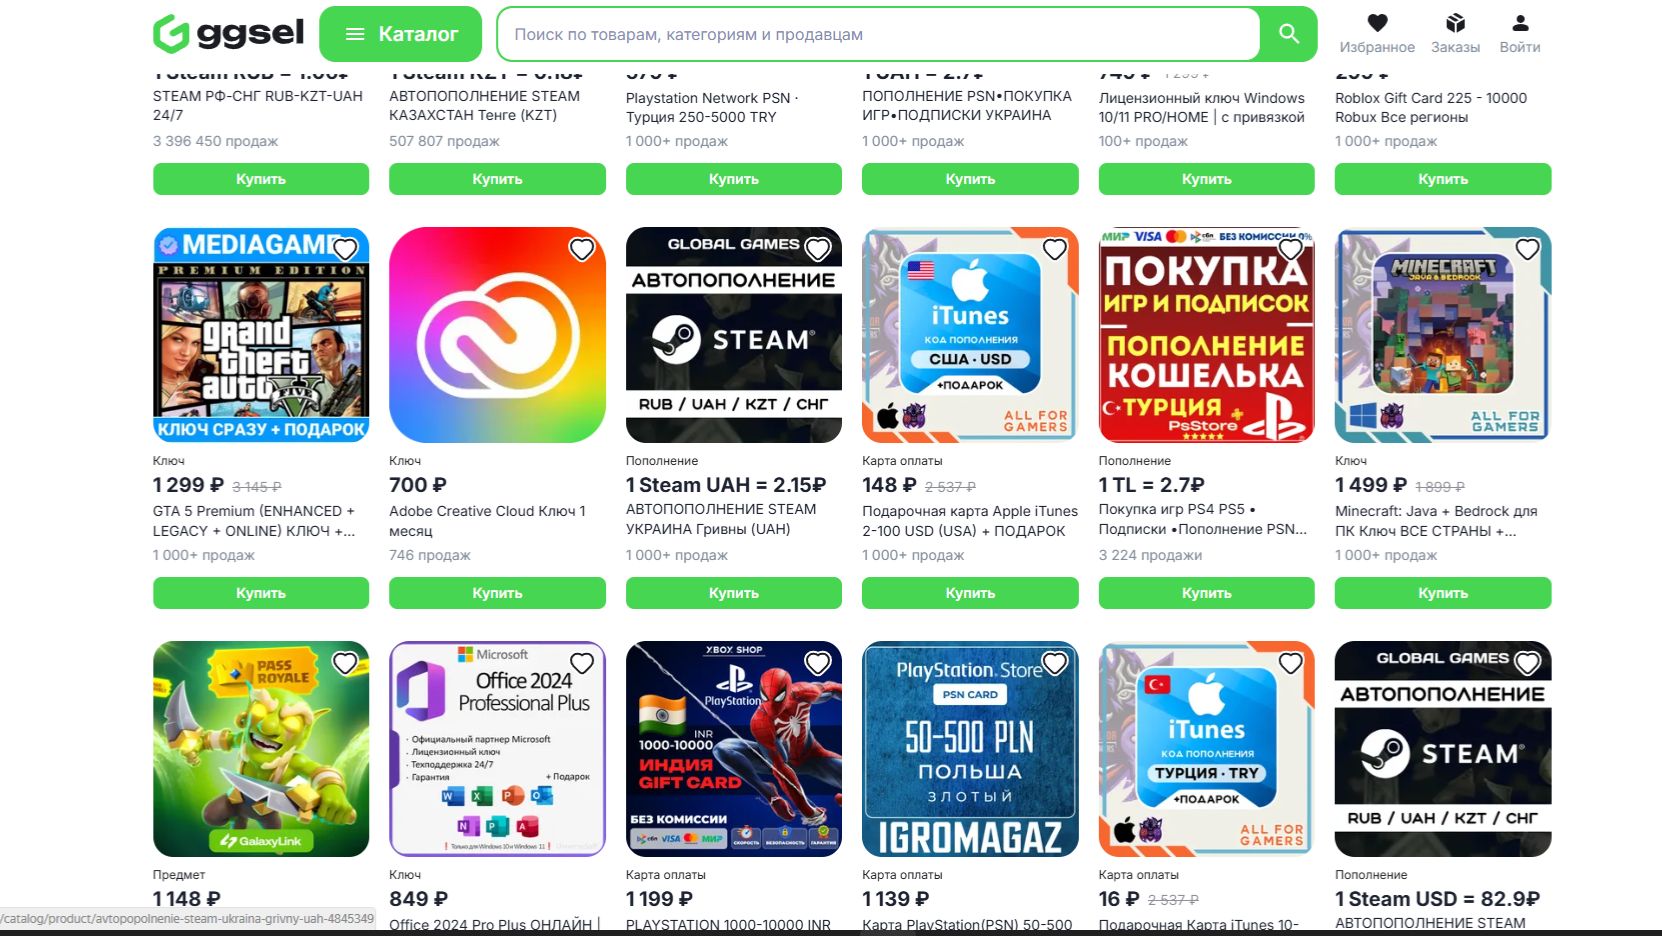Viewport: 1662px width, 936px height.
Task: Click the search magnifier button
Action: [1289, 34]
